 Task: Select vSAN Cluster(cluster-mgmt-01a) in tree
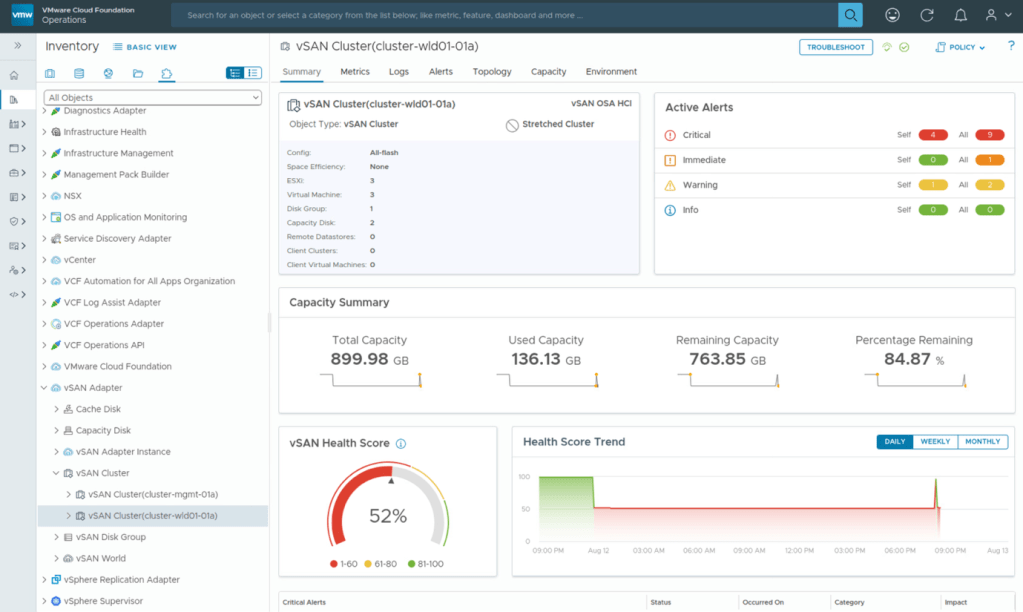coord(152,494)
